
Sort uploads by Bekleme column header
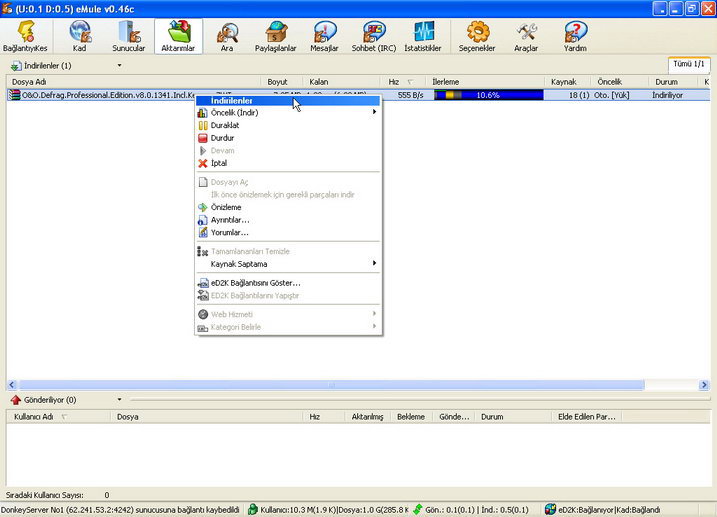[x=411, y=417]
